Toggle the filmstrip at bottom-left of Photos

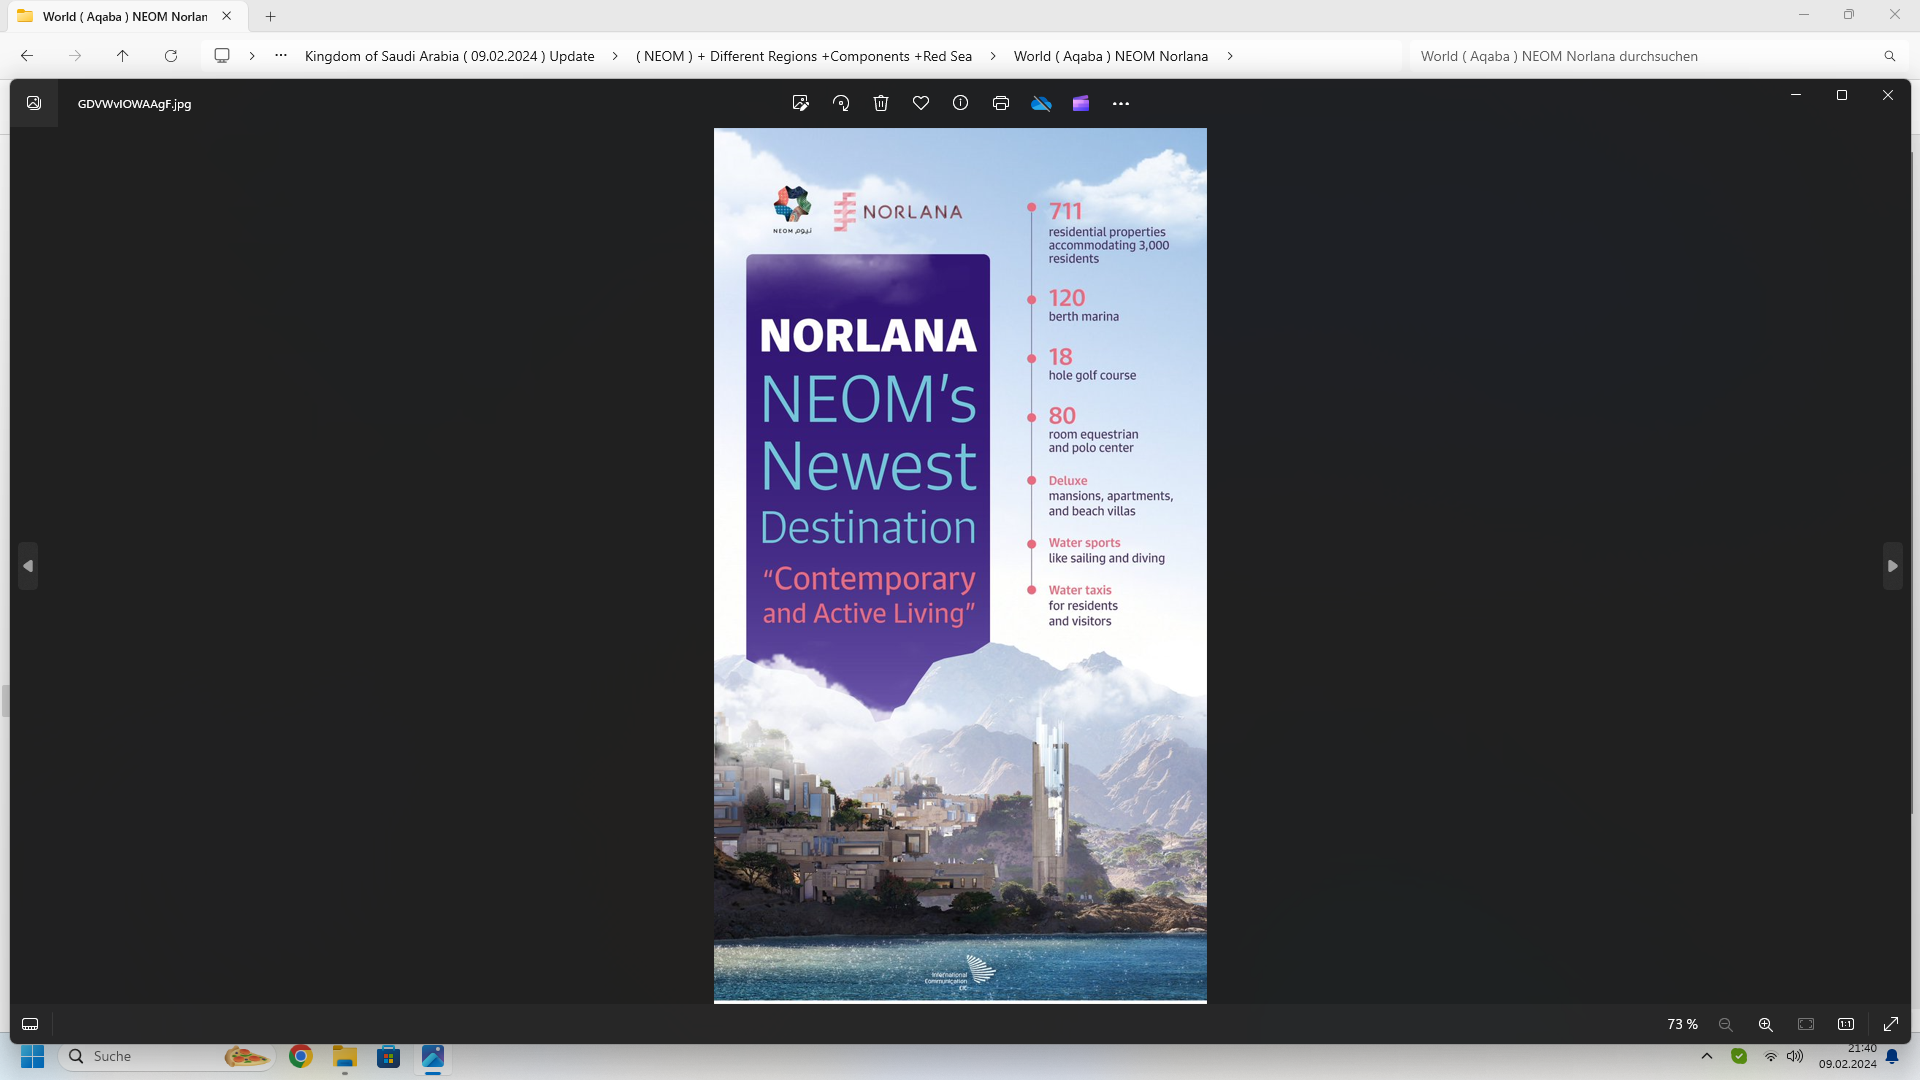pos(30,1024)
